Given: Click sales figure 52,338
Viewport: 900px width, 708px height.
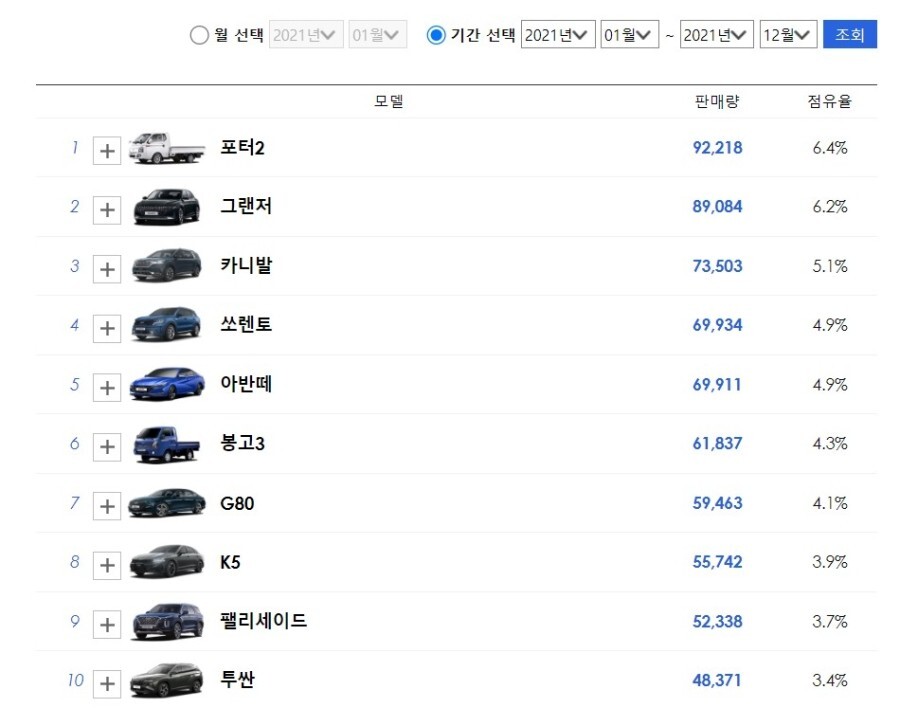Looking at the screenshot, I should click(x=717, y=622).
